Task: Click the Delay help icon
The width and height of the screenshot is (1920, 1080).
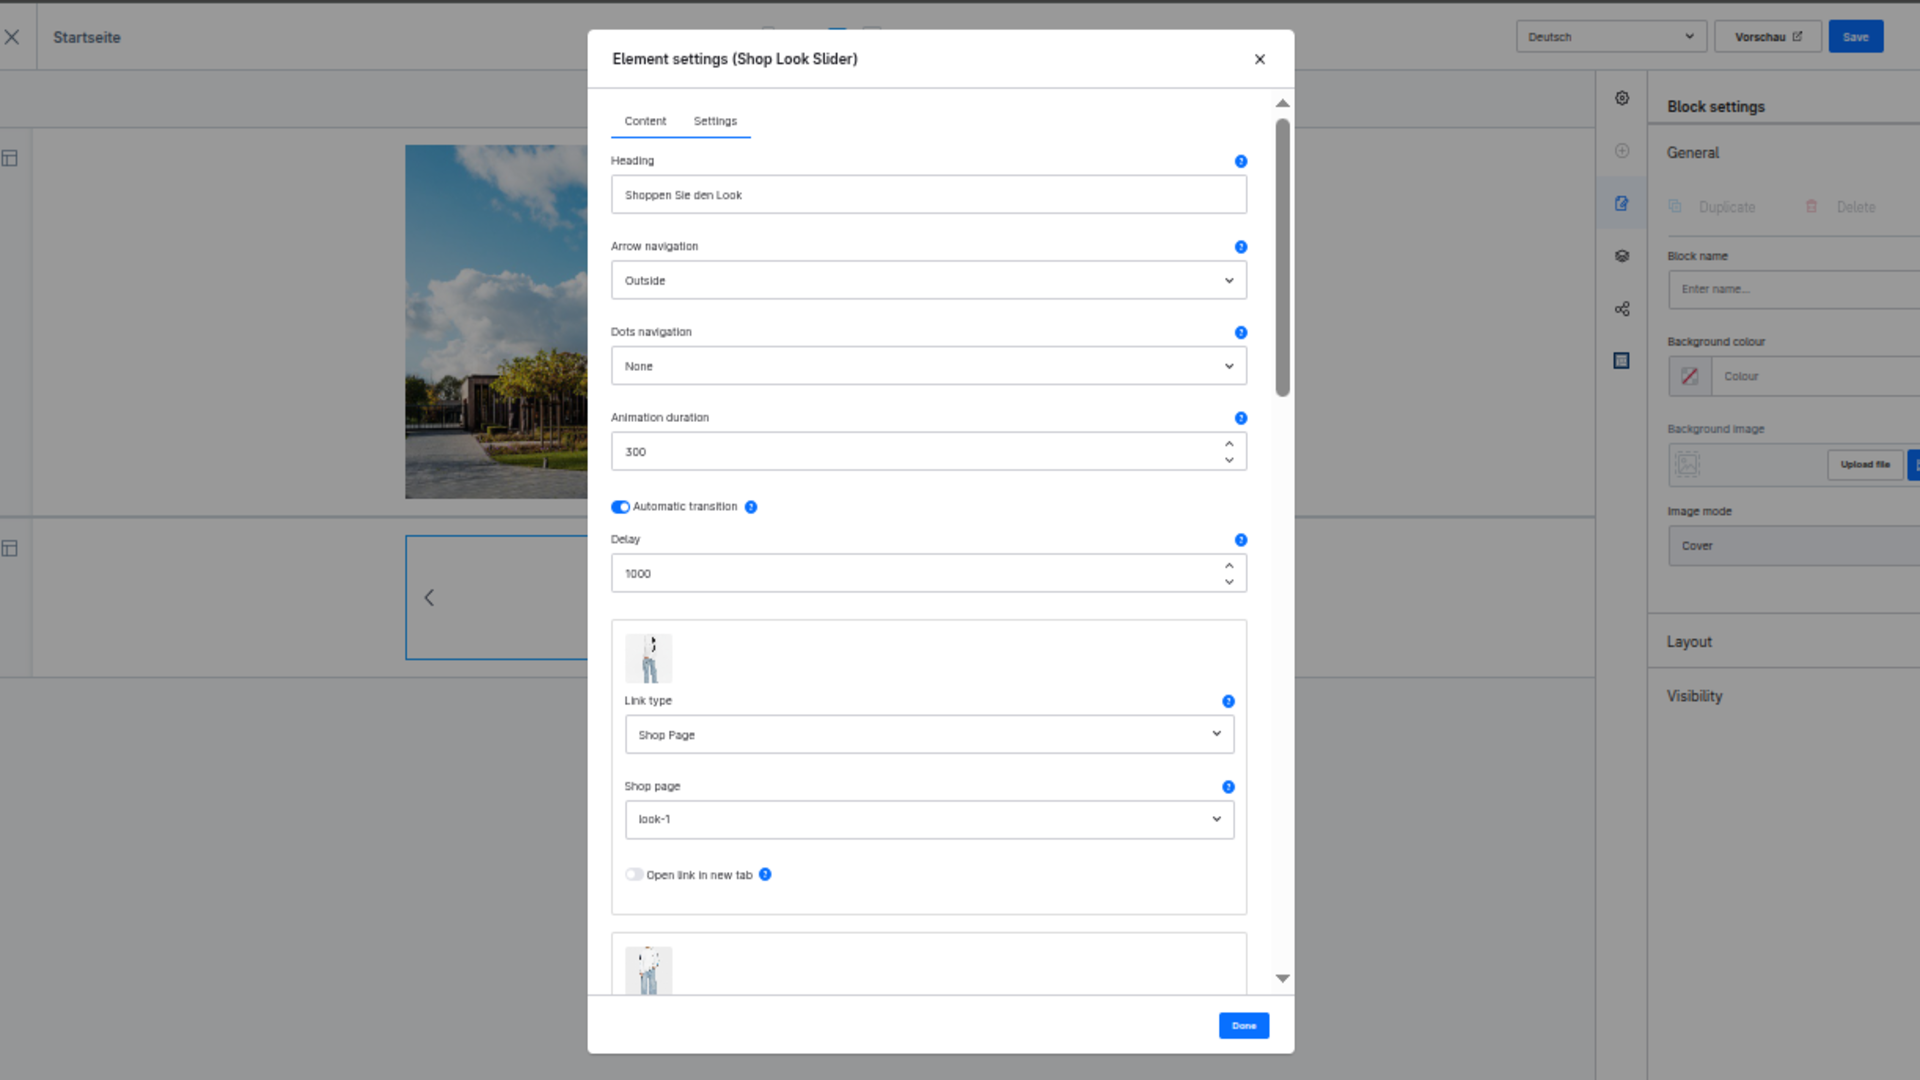Action: point(1241,540)
